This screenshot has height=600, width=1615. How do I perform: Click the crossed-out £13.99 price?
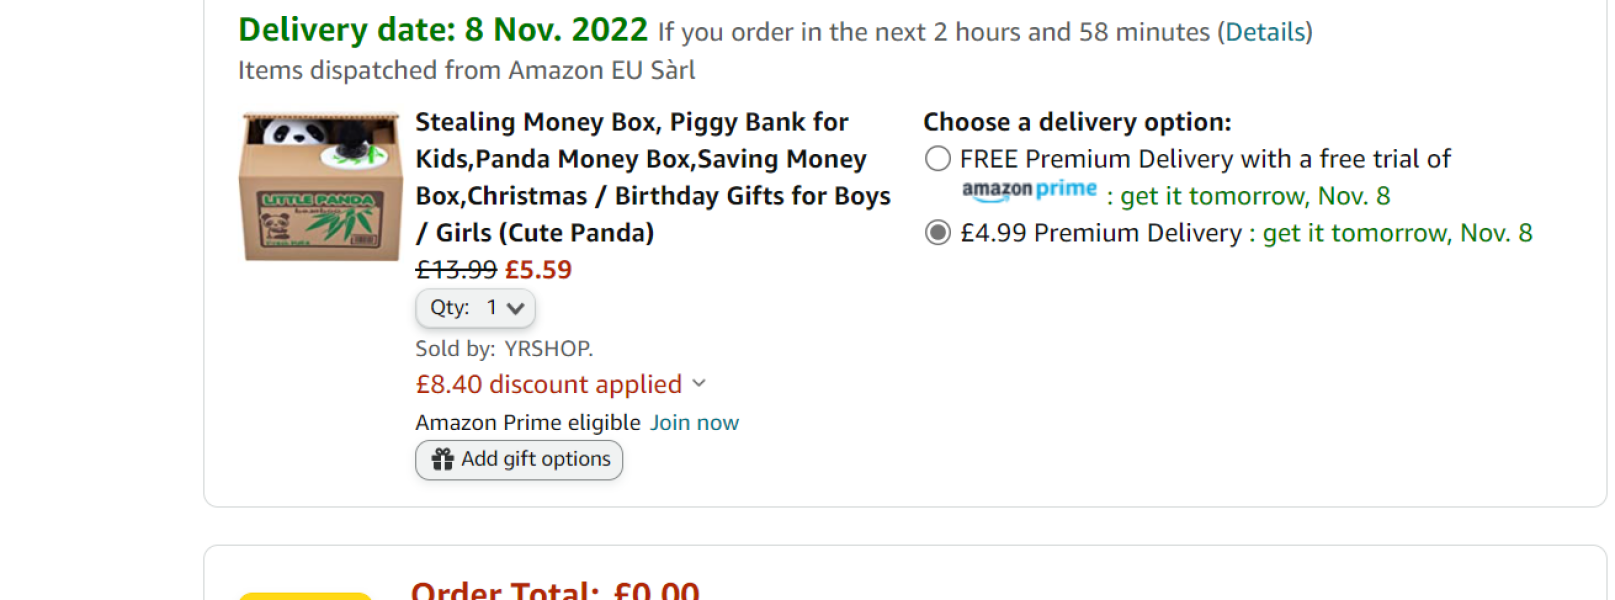tap(456, 270)
